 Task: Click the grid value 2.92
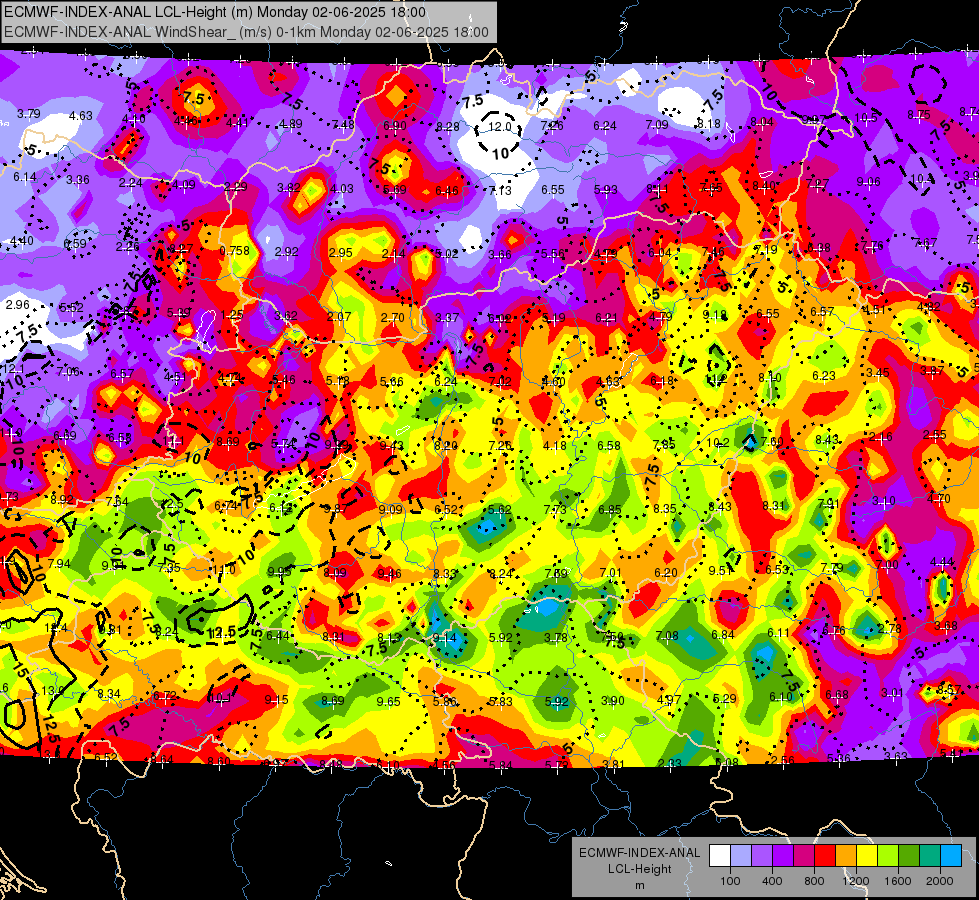click(x=287, y=252)
